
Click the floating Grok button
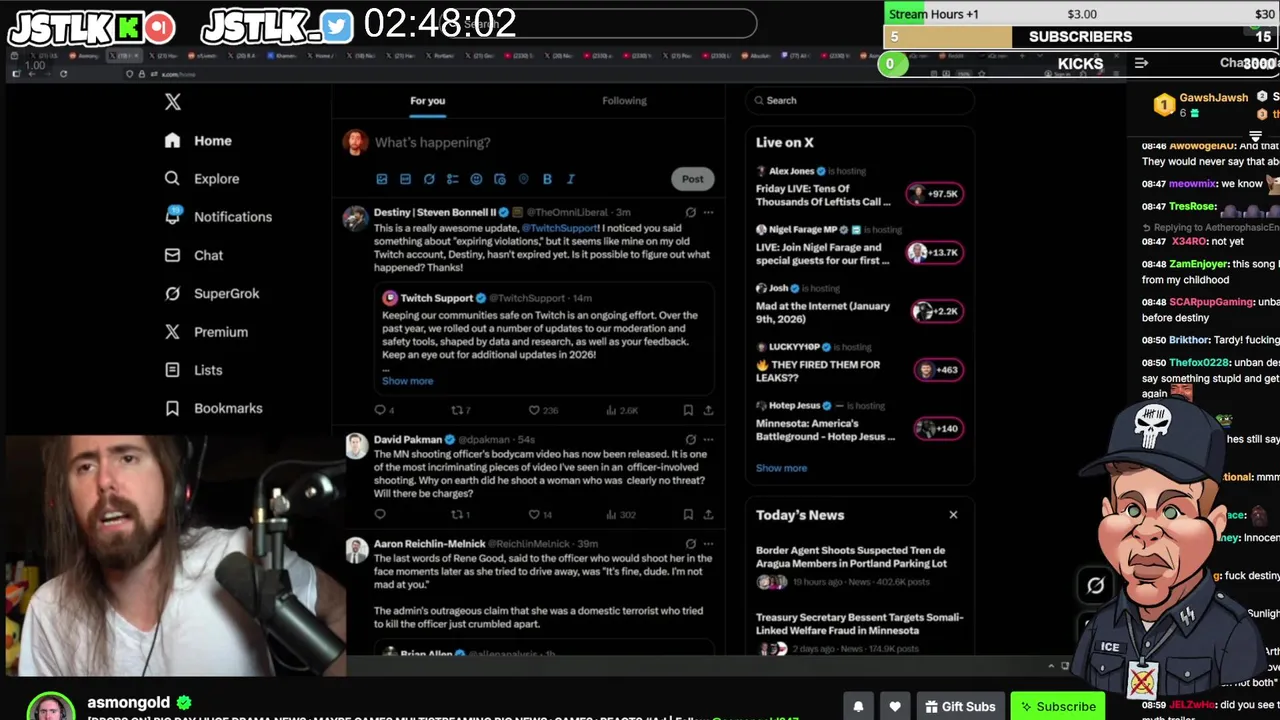pos(1095,586)
